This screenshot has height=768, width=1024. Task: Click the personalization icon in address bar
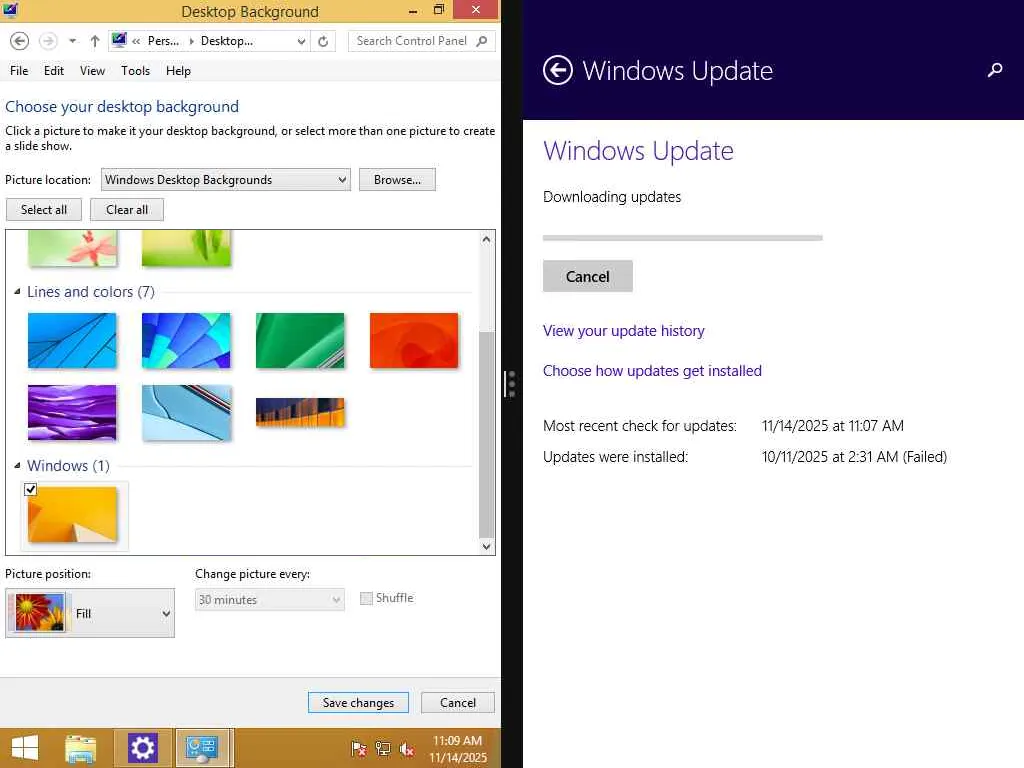tap(119, 40)
